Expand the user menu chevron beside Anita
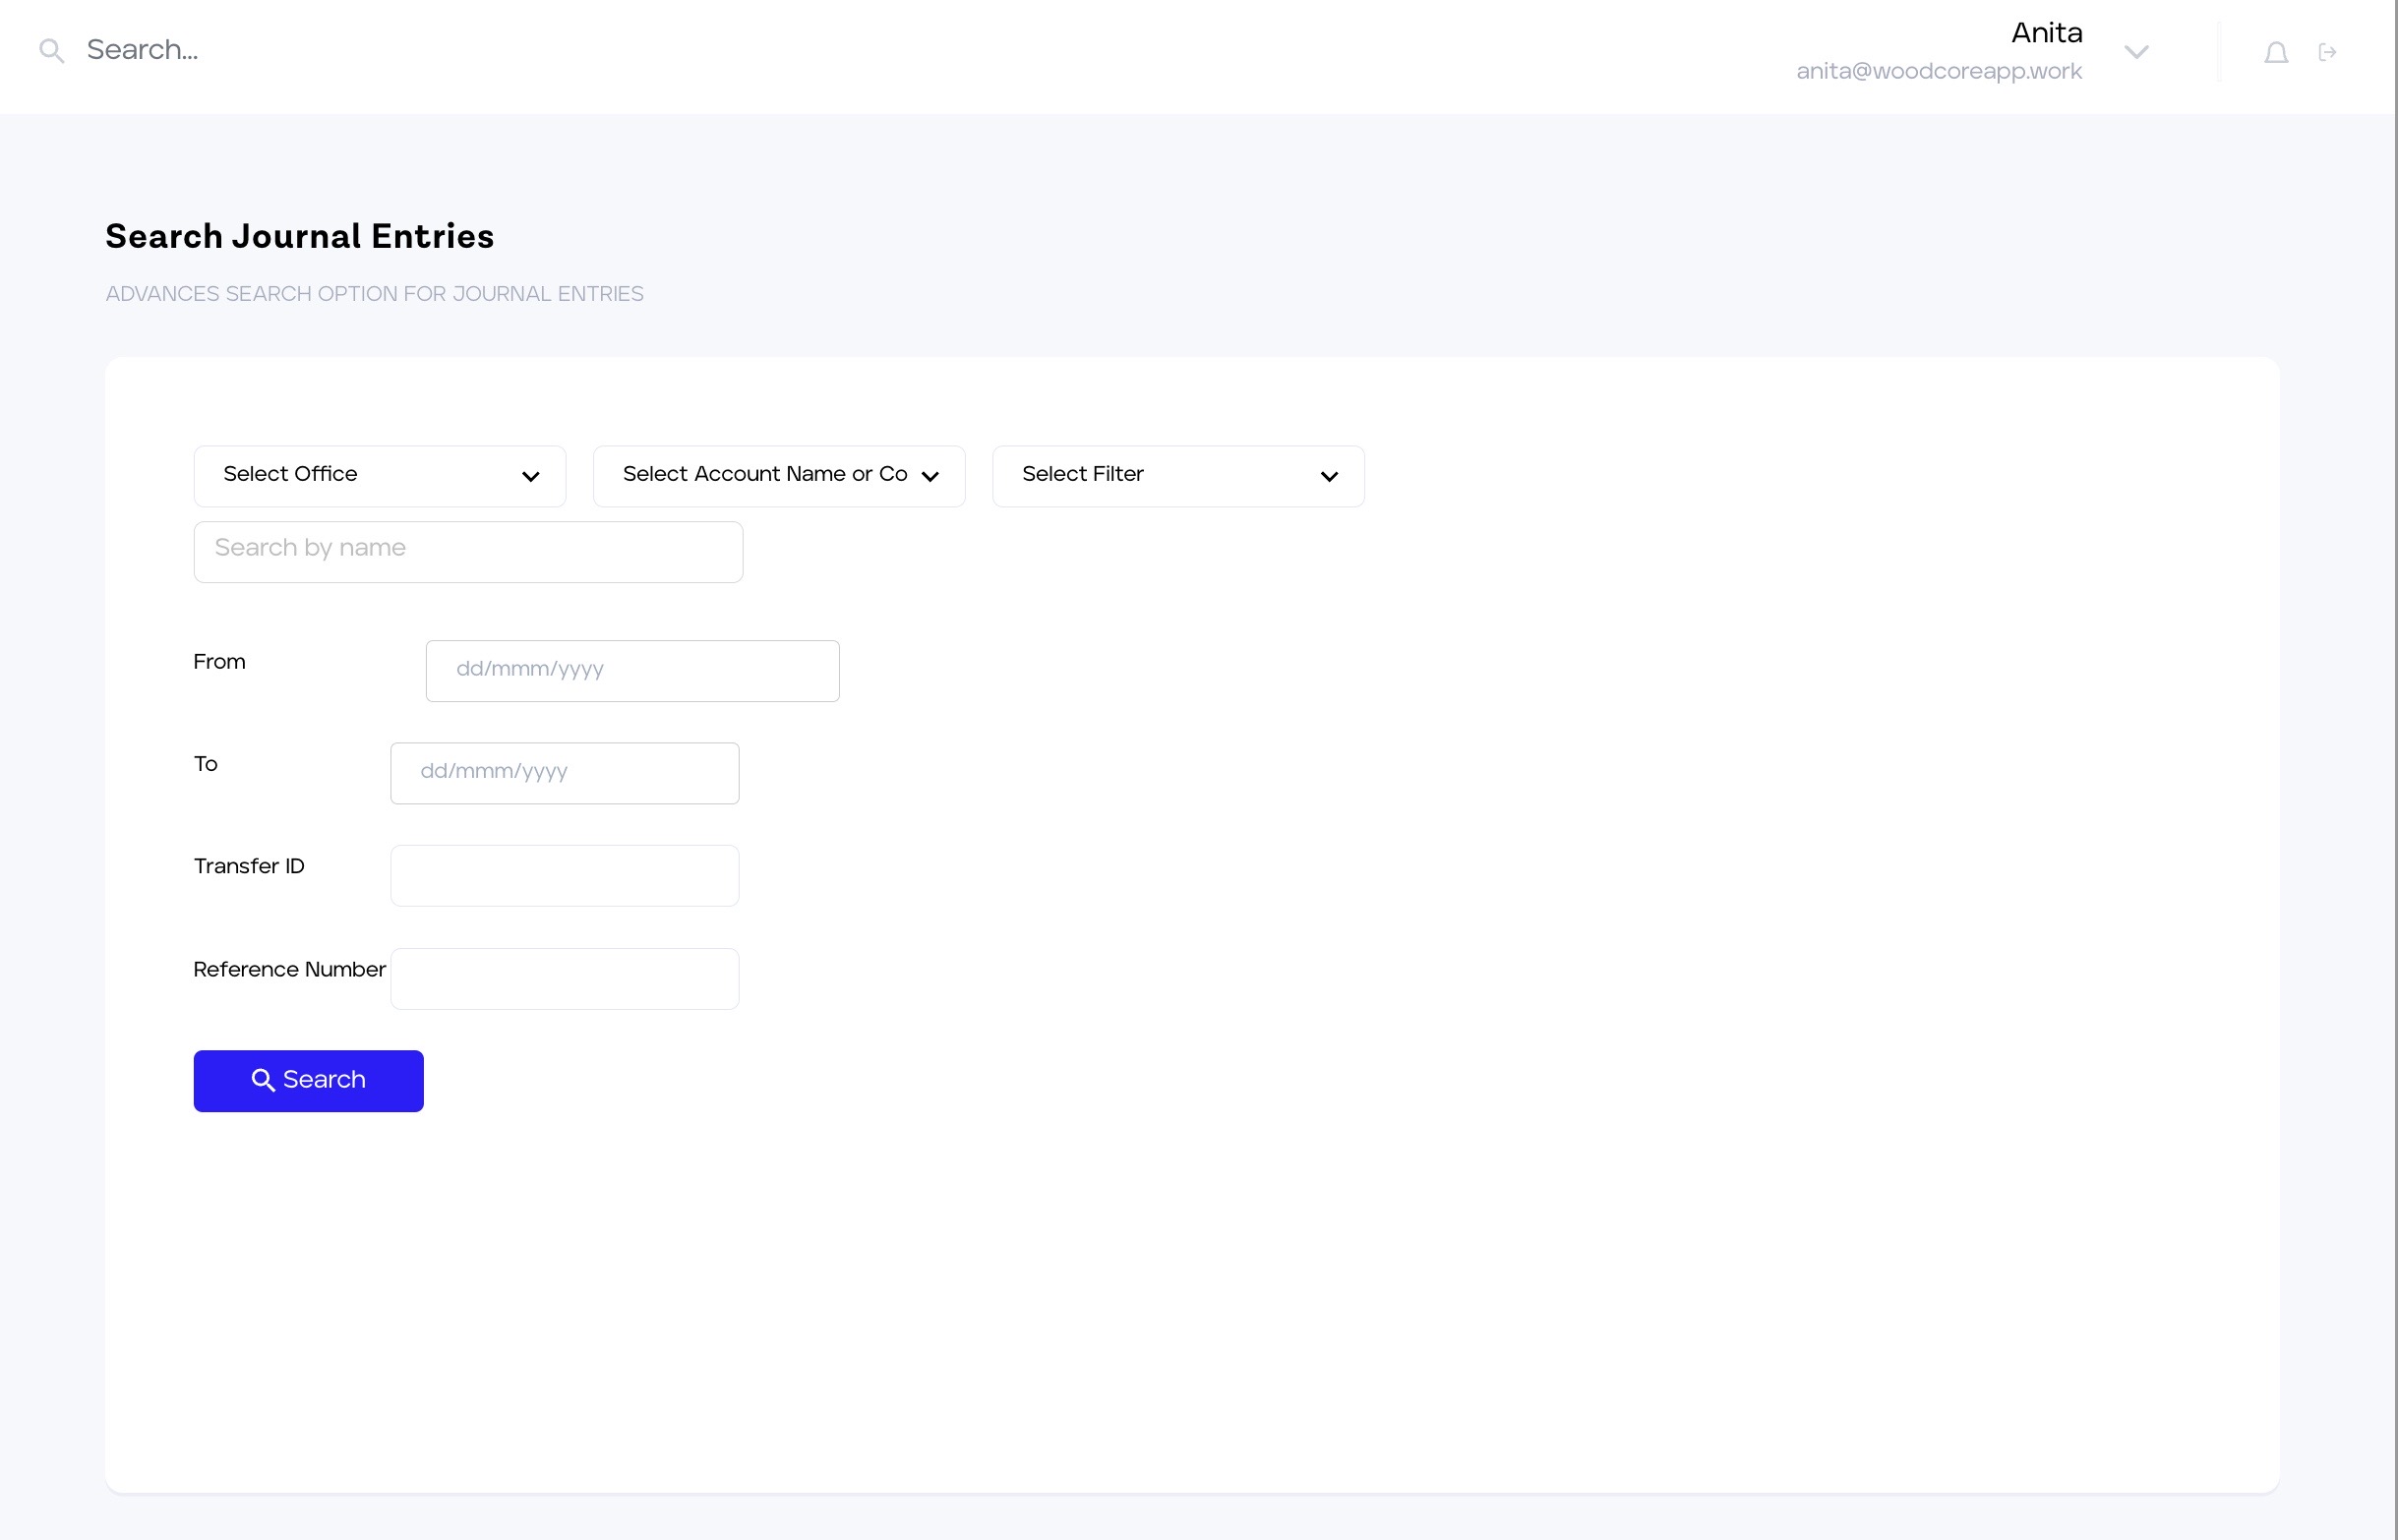Screen dimensions: 2398x1540 click(x=2136, y=52)
